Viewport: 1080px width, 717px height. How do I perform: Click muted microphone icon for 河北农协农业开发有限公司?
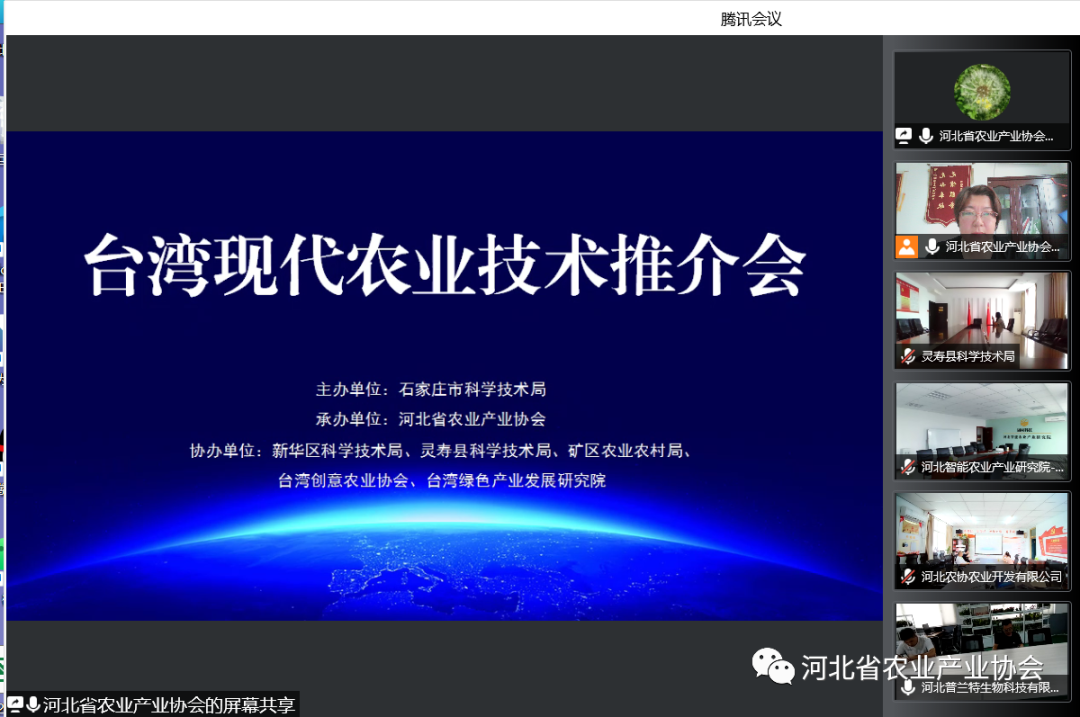(908, 576)
